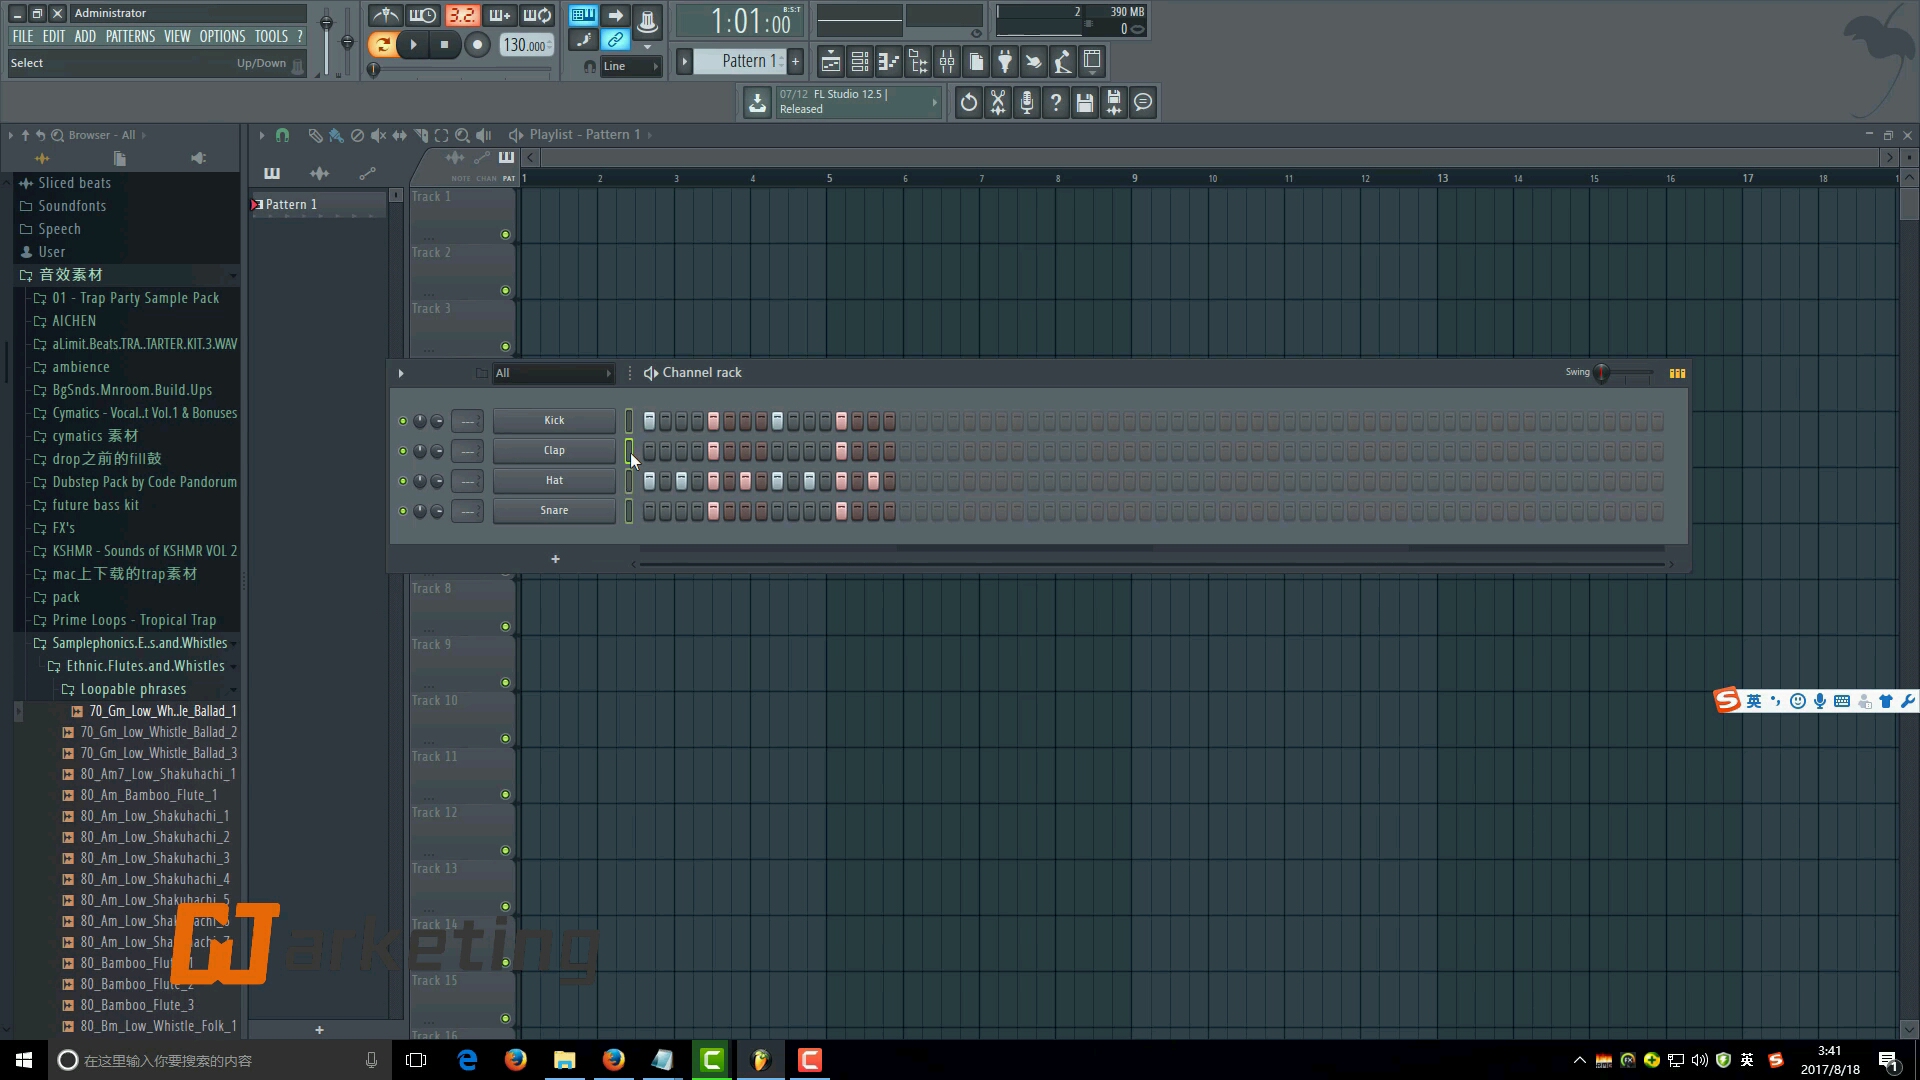Expand the Loopable phrases subfolder

pos(132,687)
